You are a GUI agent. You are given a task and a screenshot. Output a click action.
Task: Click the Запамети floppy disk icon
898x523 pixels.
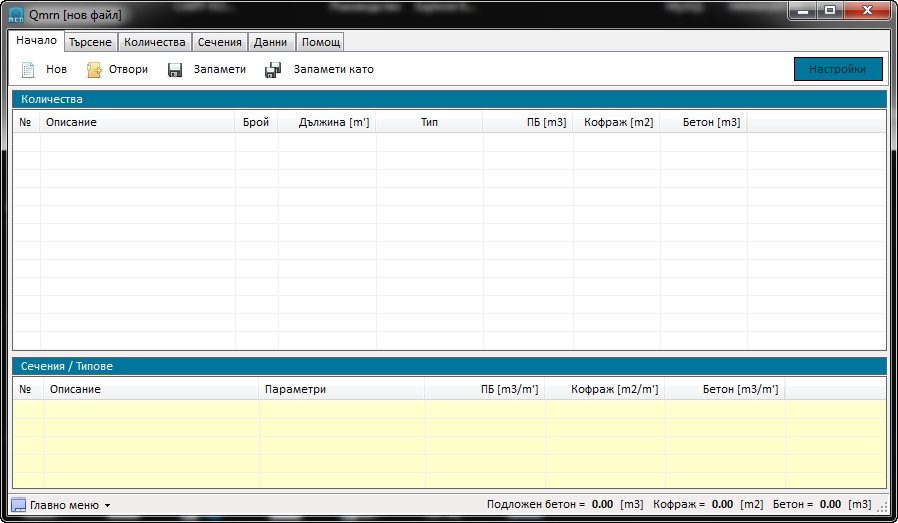(x=175, y=70)
